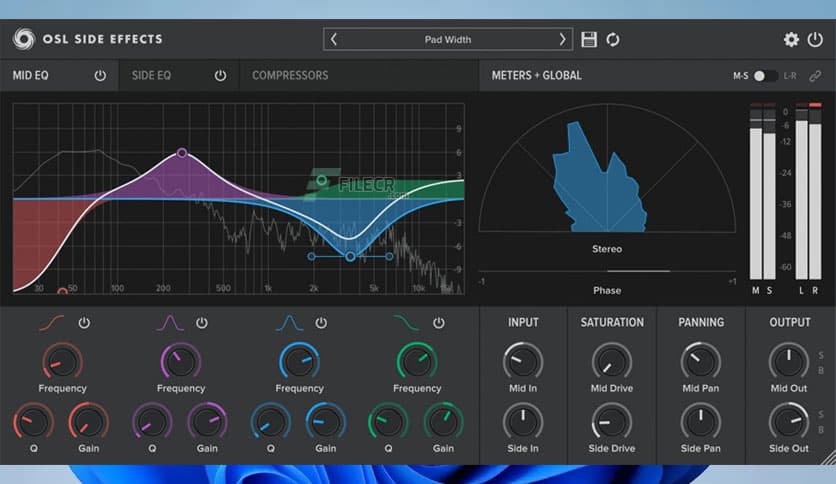Go to next preset with right arrow
Image resolution: width=836 pixels, height=484 pixels.
click(562, 39)
